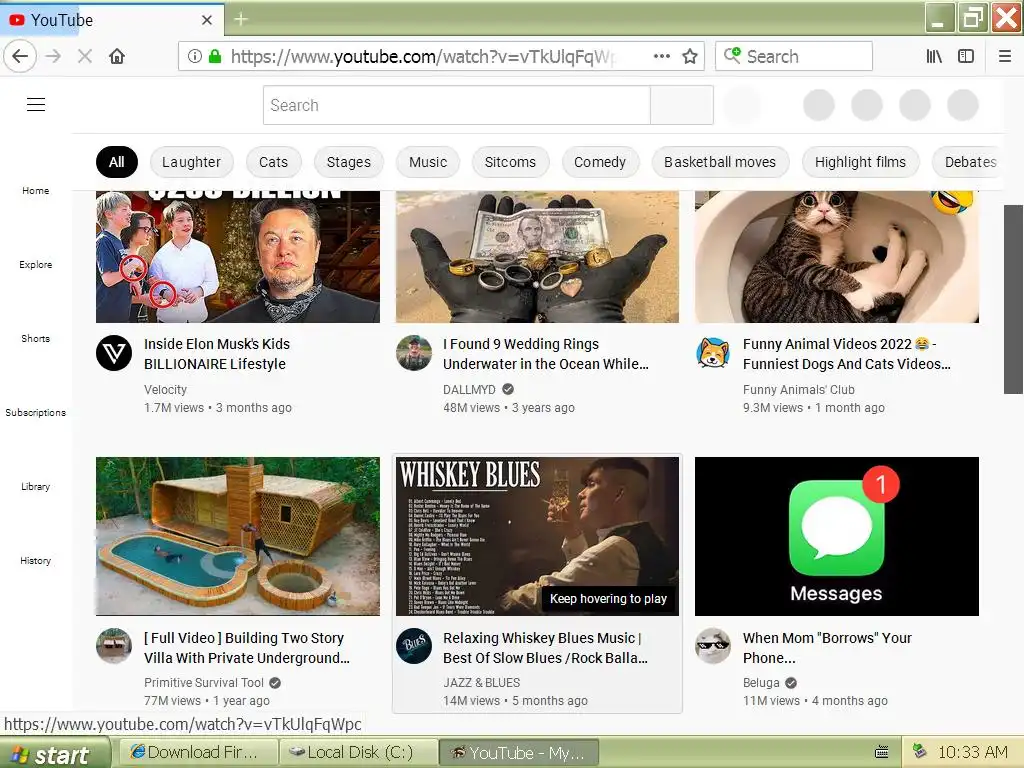Viewport: 1024px width, 768px height.
Task: Open the Funny Animals' Club channel avatar
Action: point(712,353)
